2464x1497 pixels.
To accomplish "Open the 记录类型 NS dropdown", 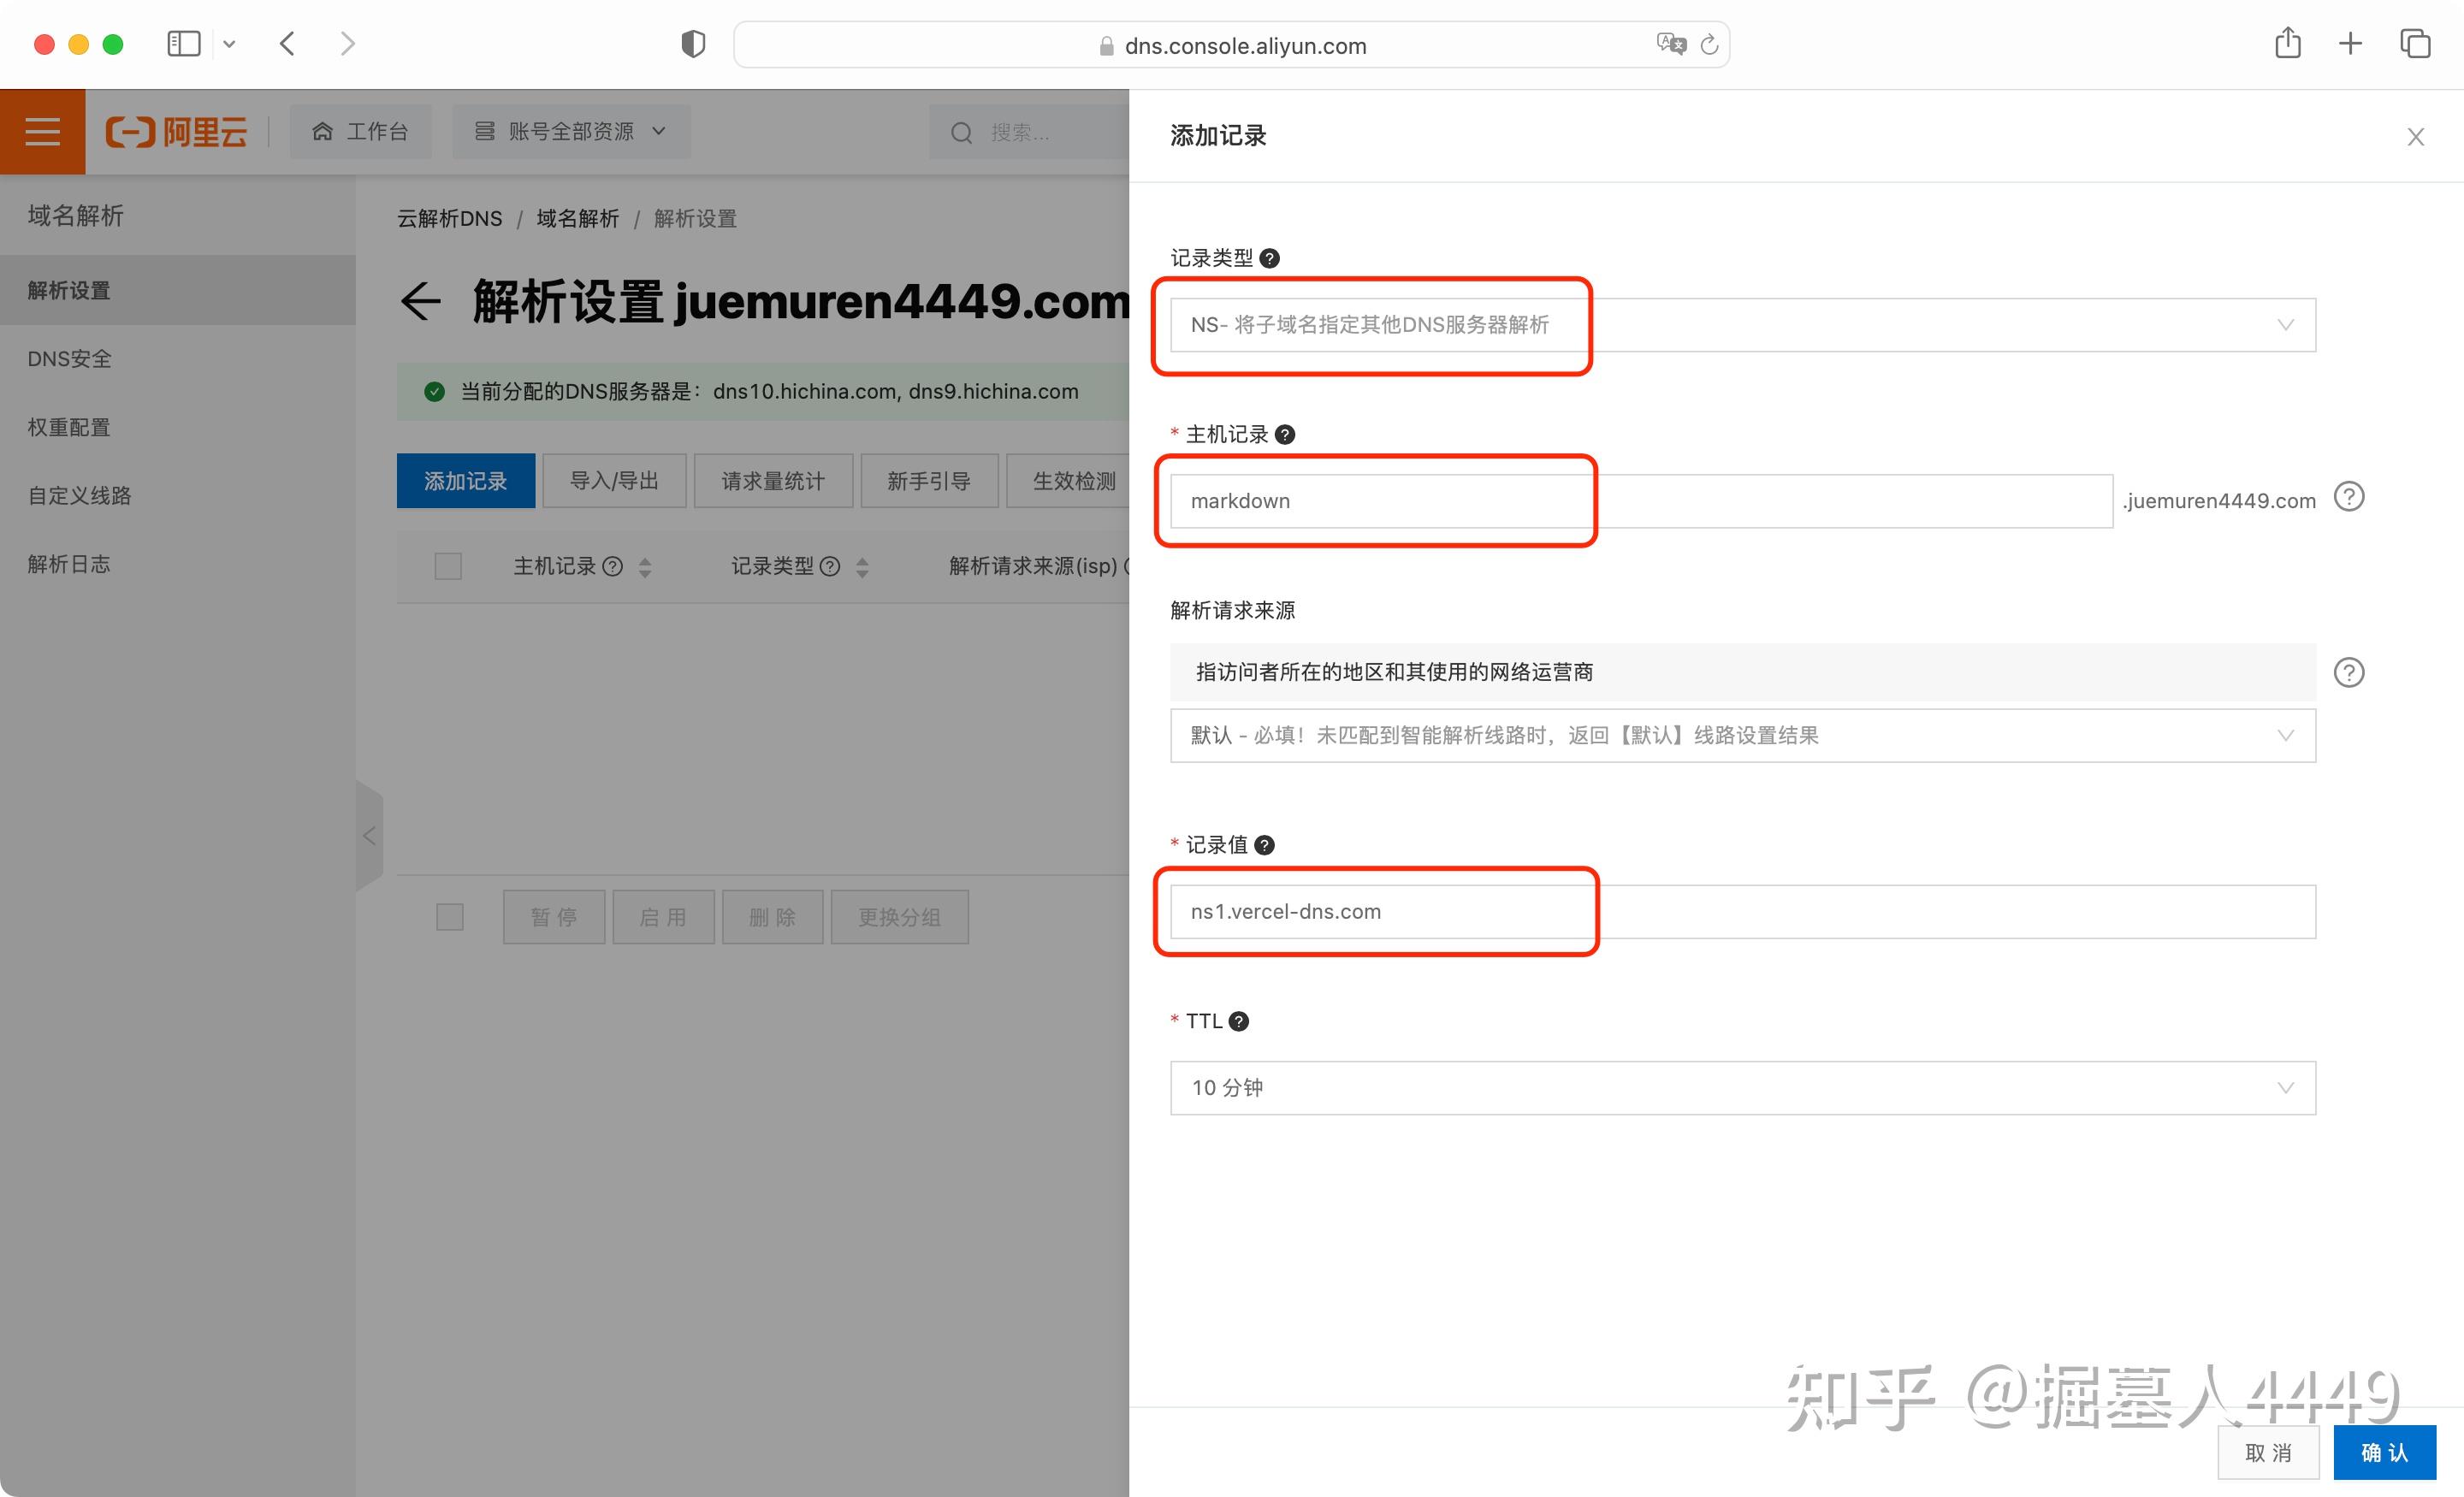I will (x=1742, y=325).
